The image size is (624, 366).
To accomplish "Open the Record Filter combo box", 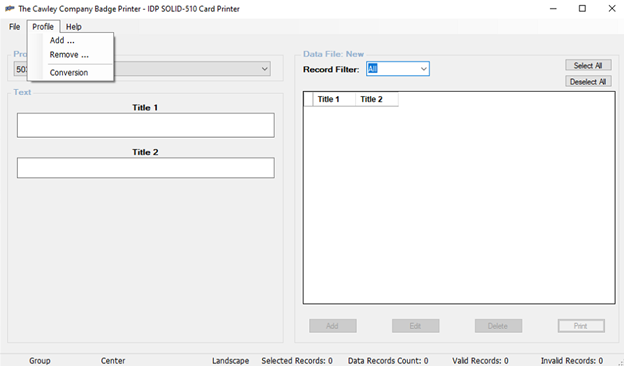I will click(x=423, y=69).
